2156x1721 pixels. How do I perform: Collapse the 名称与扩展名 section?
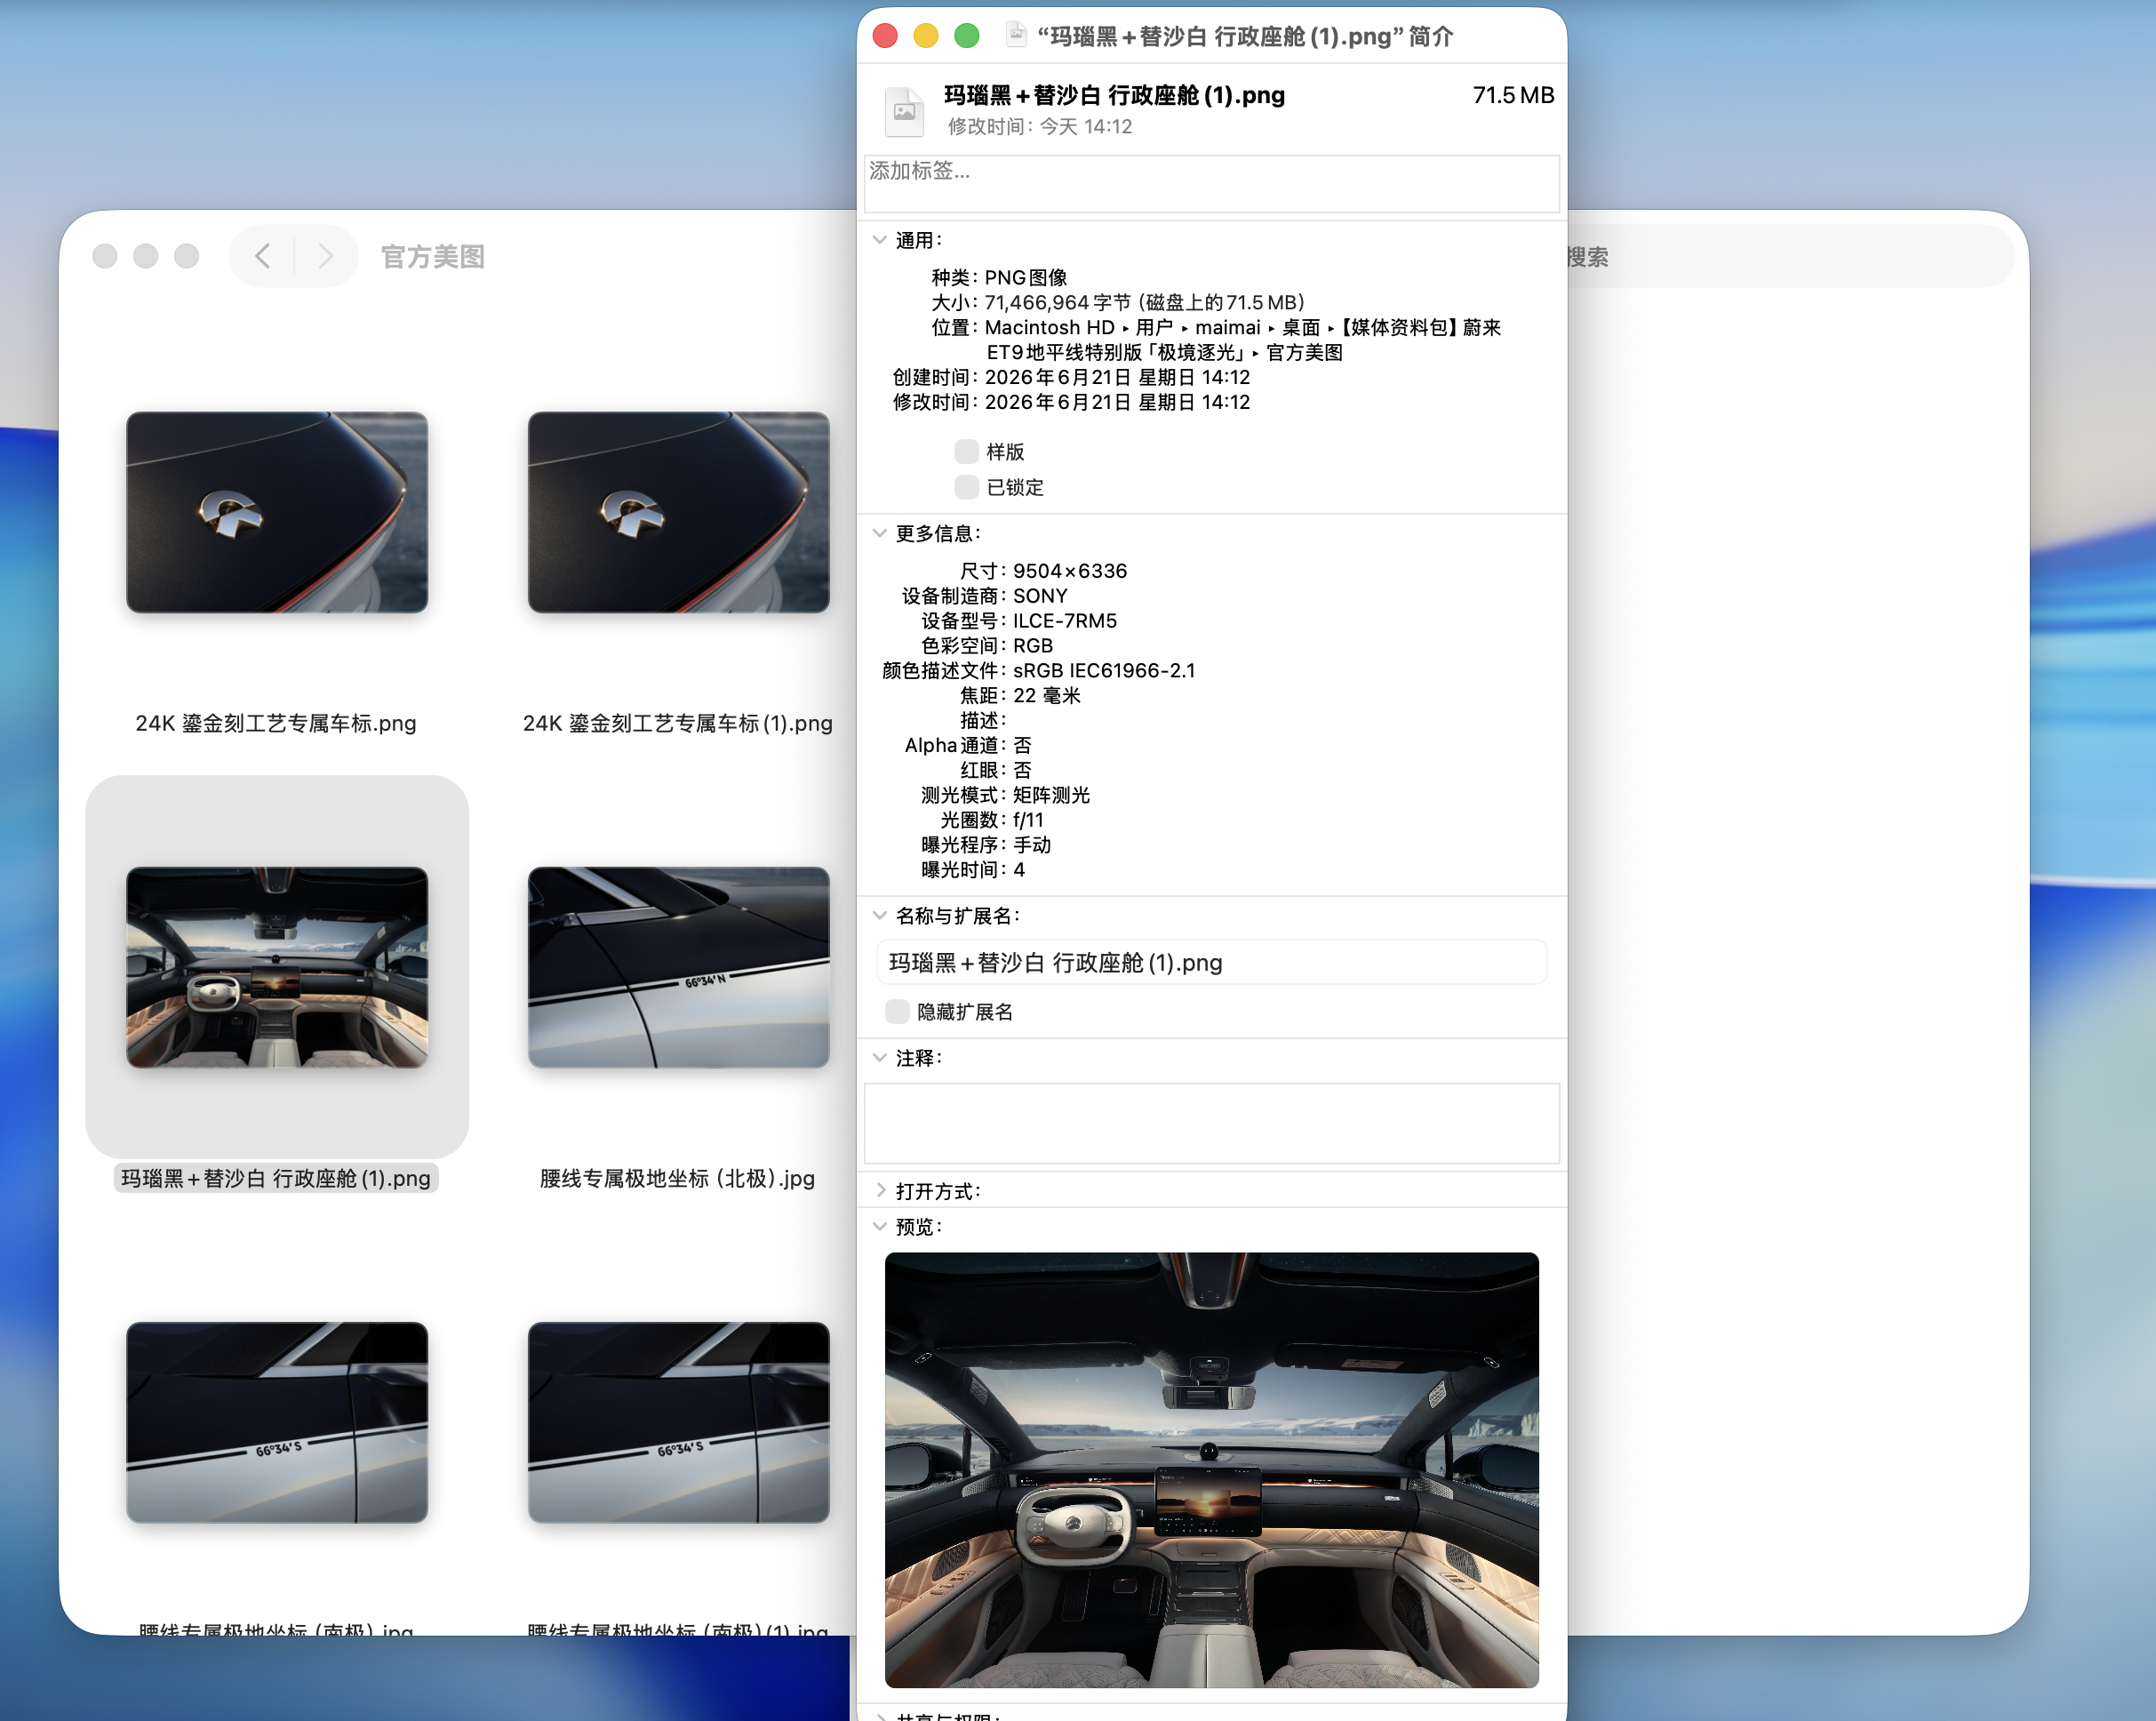pos(879,916)
